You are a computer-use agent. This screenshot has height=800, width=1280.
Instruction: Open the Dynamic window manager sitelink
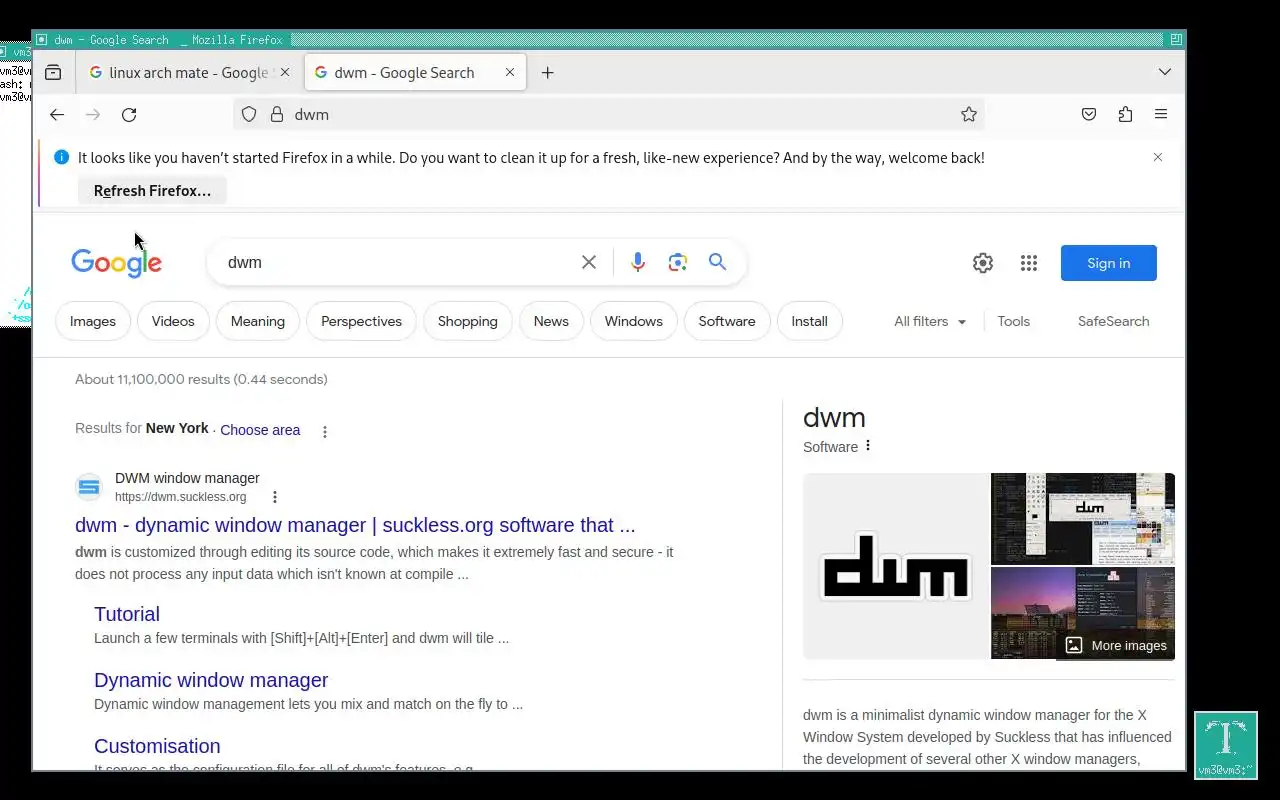(211, 680)
